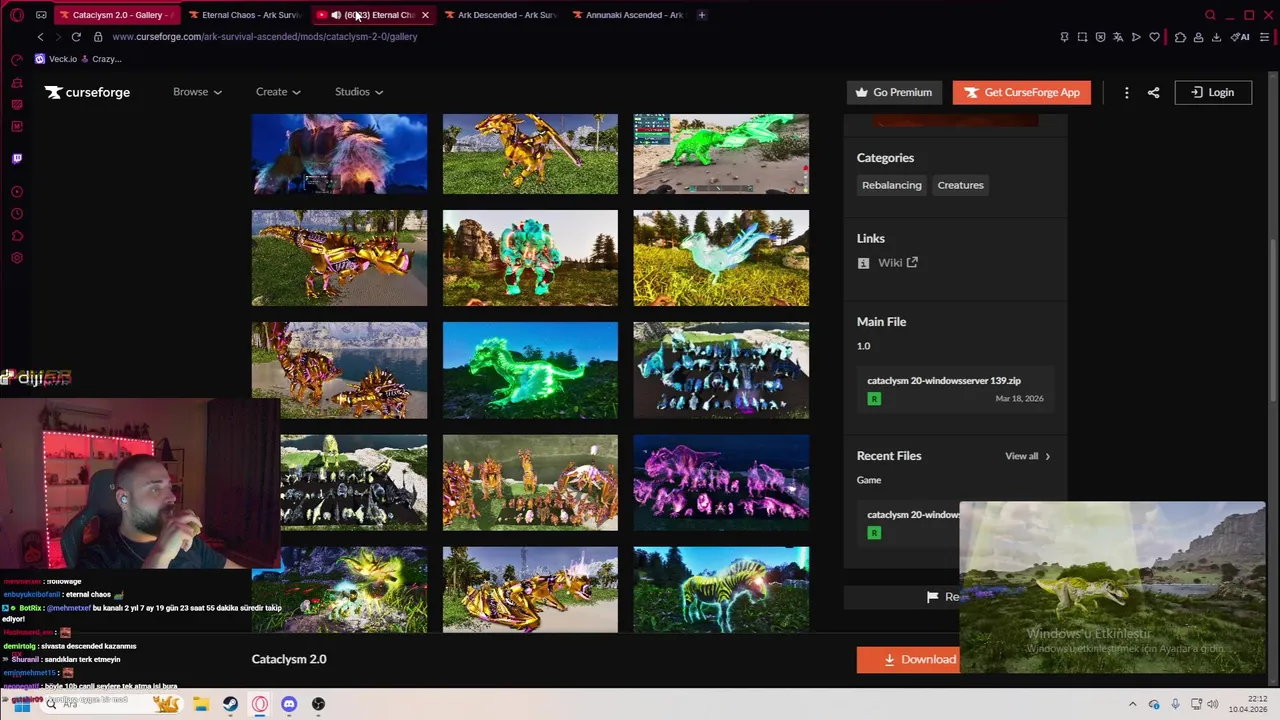Expand the Browse dropdown menu

point(197,92)
